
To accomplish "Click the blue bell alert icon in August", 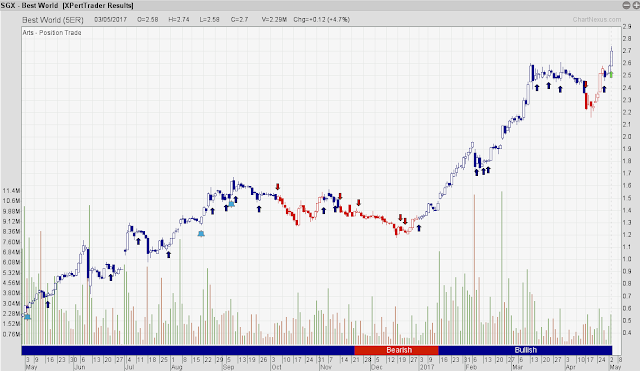I will point(201,233).
